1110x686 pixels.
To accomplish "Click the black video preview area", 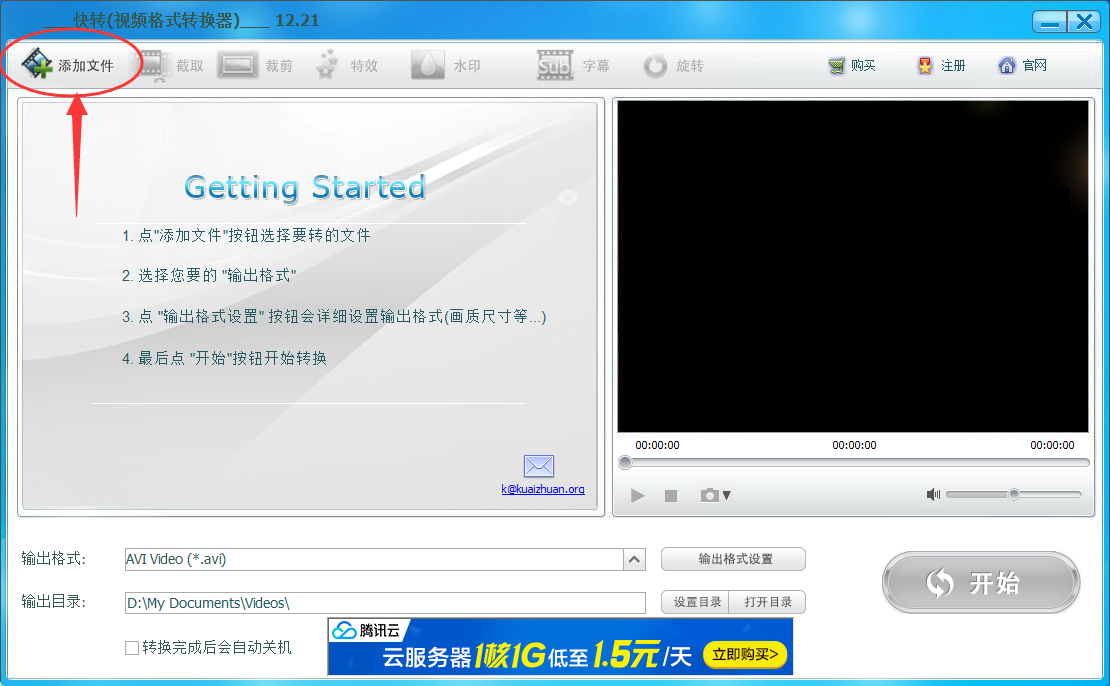I will (852, 266).
